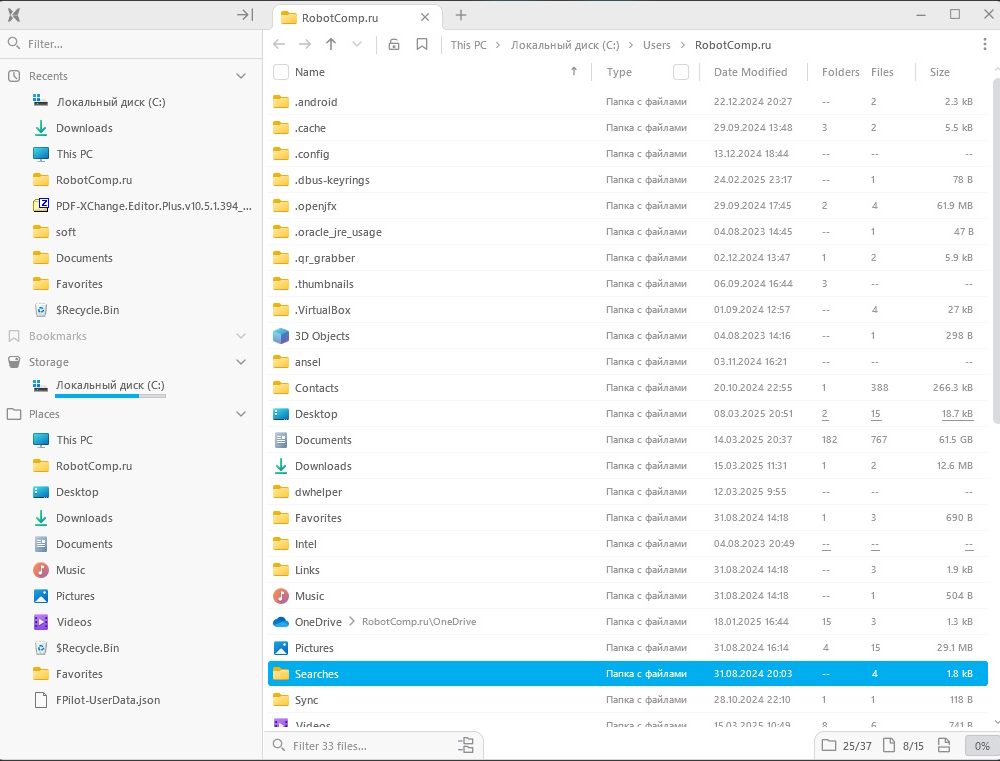Screen dimensions: 1000x761
Task: Click the 3D Objects cube icon
Action: point(281,336)
